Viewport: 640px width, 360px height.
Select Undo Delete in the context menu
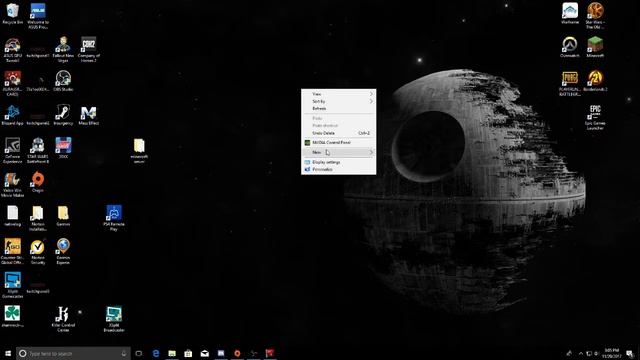click(338, 133)
